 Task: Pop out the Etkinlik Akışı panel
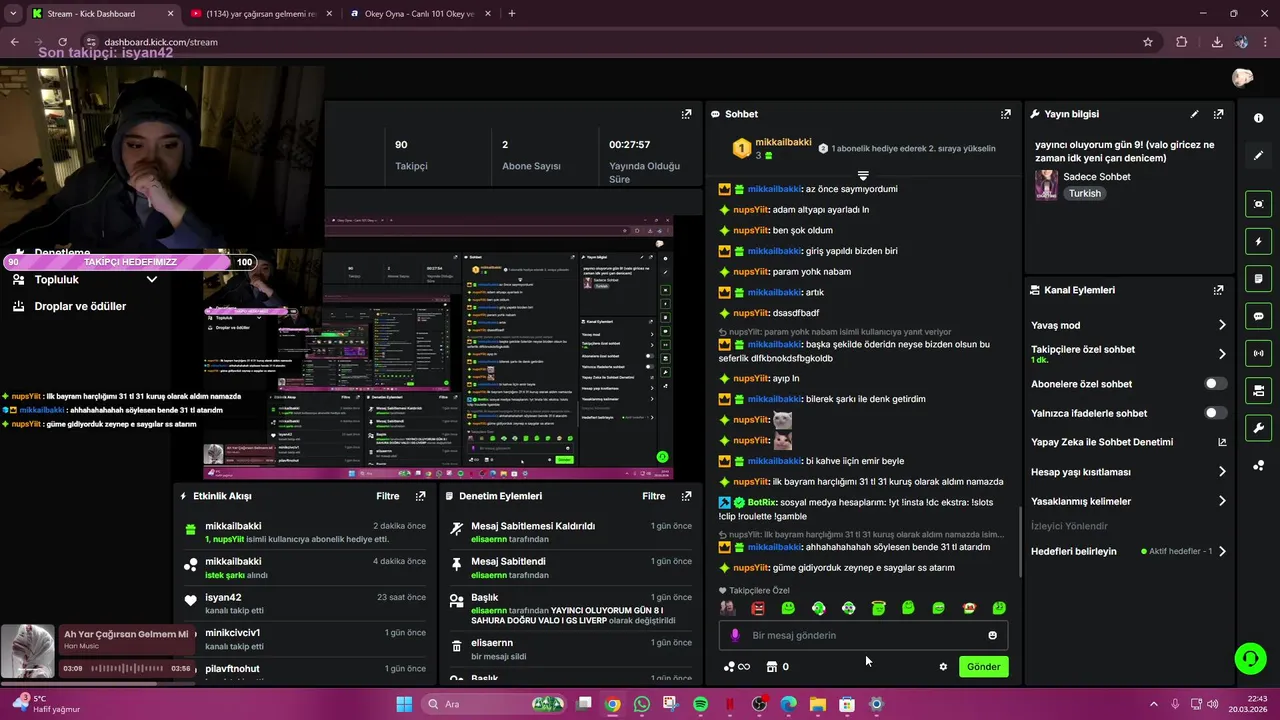[420, 496]
